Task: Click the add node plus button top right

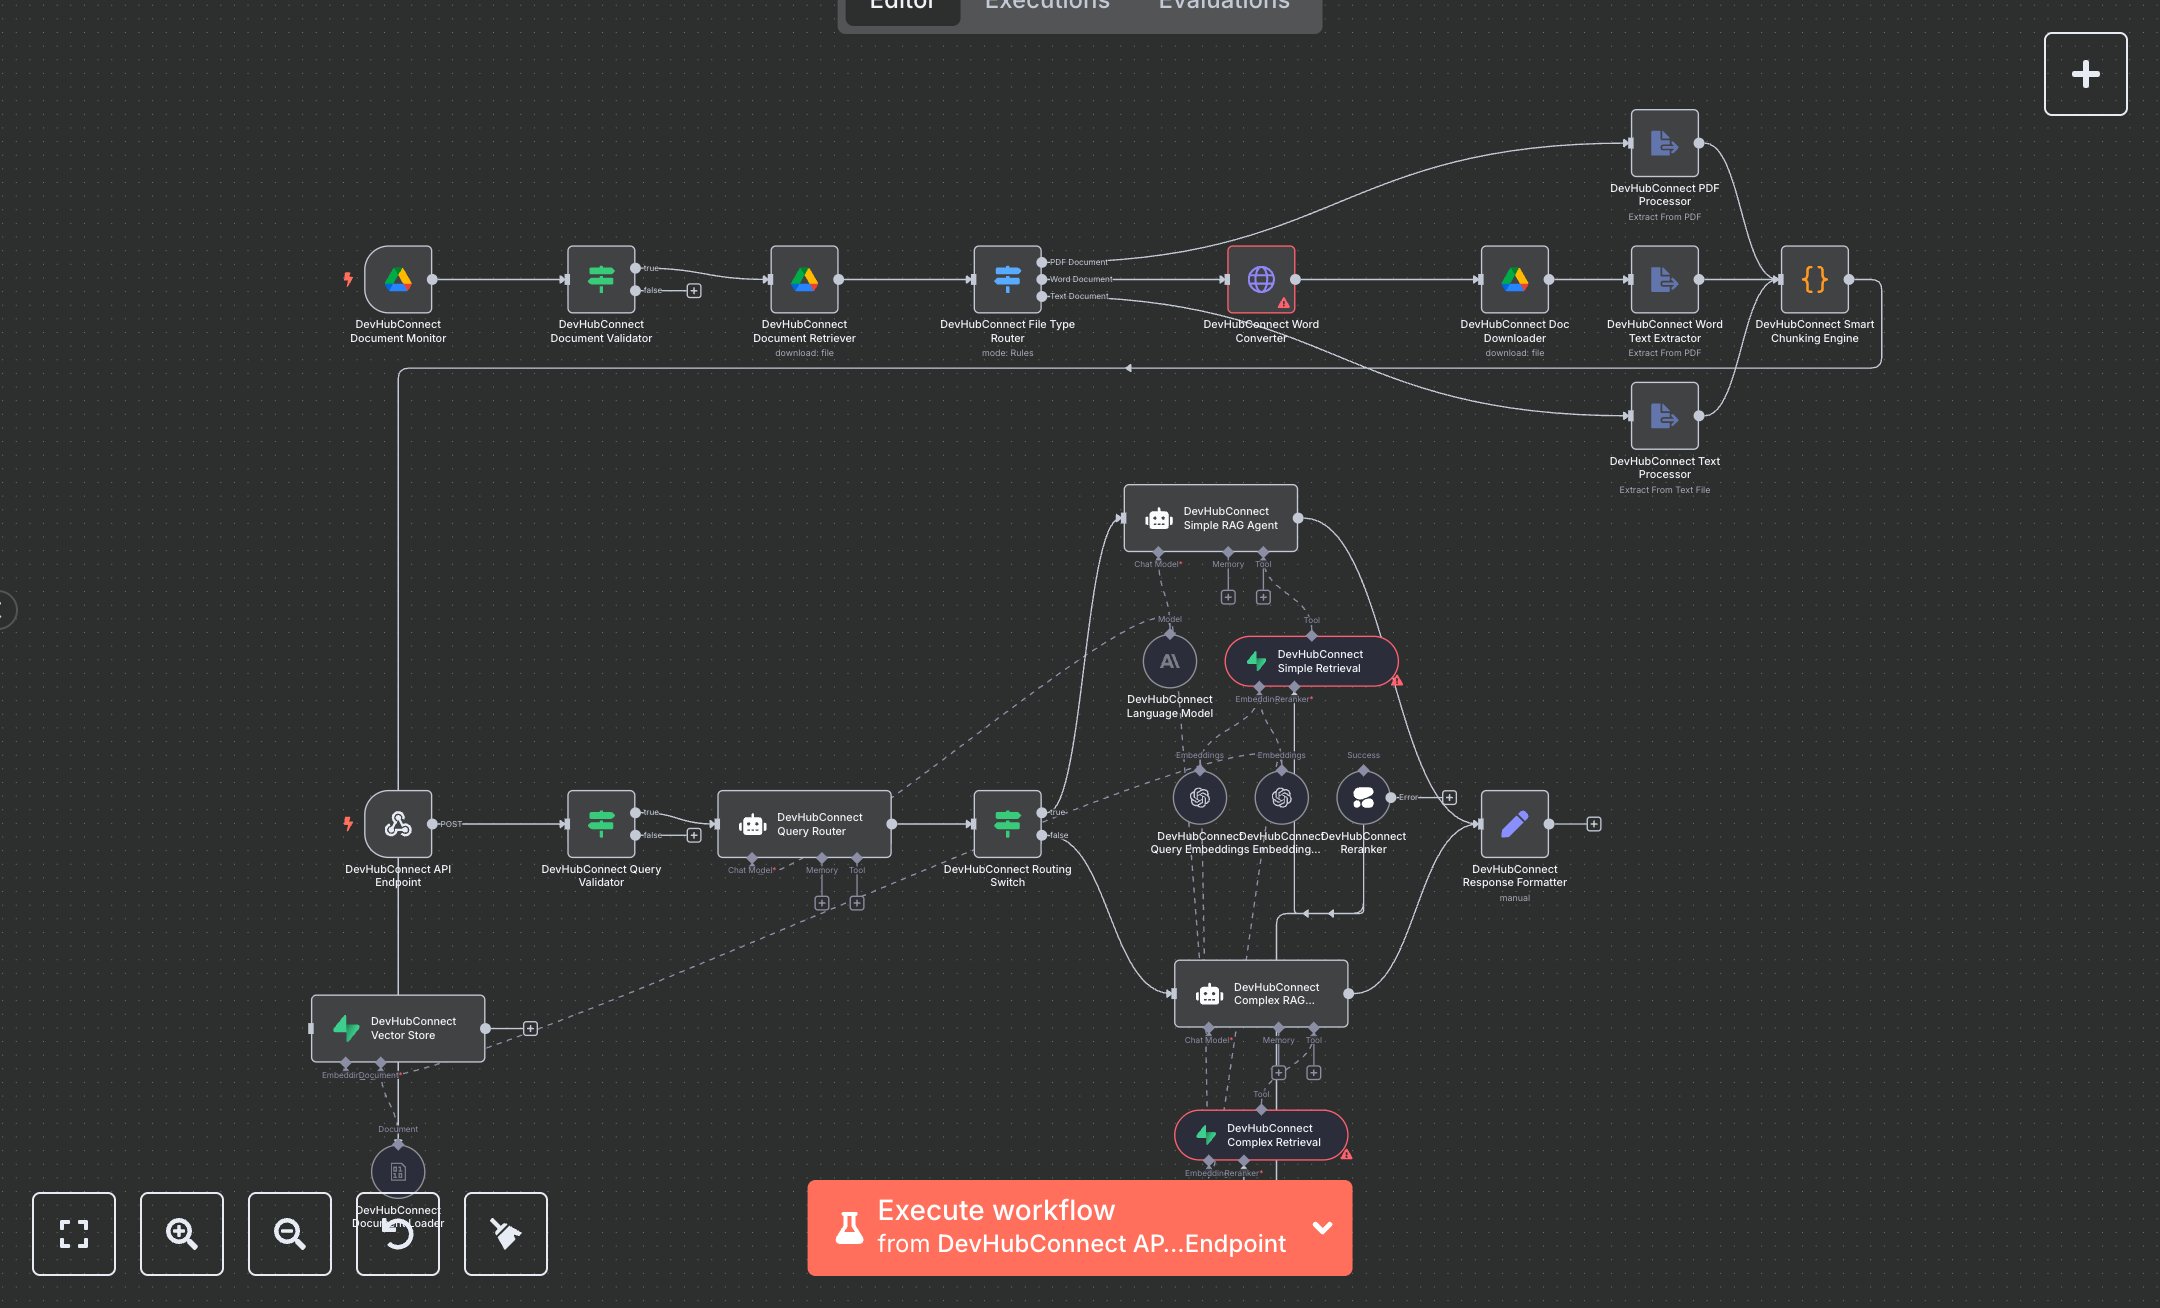Action: coord(2085,73)
